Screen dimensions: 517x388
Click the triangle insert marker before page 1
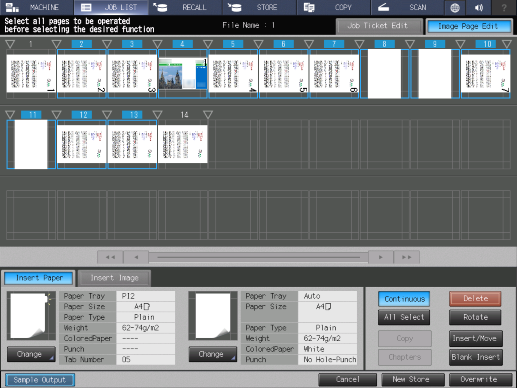pyautogui.click(x=10, y=44)
